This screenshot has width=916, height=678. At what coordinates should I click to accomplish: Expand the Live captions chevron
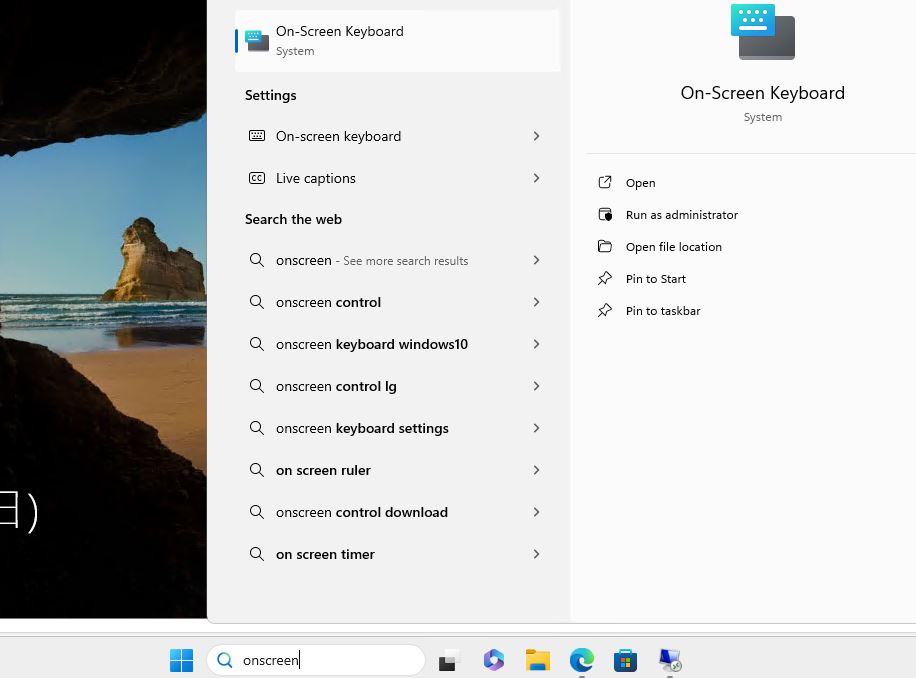536,178
